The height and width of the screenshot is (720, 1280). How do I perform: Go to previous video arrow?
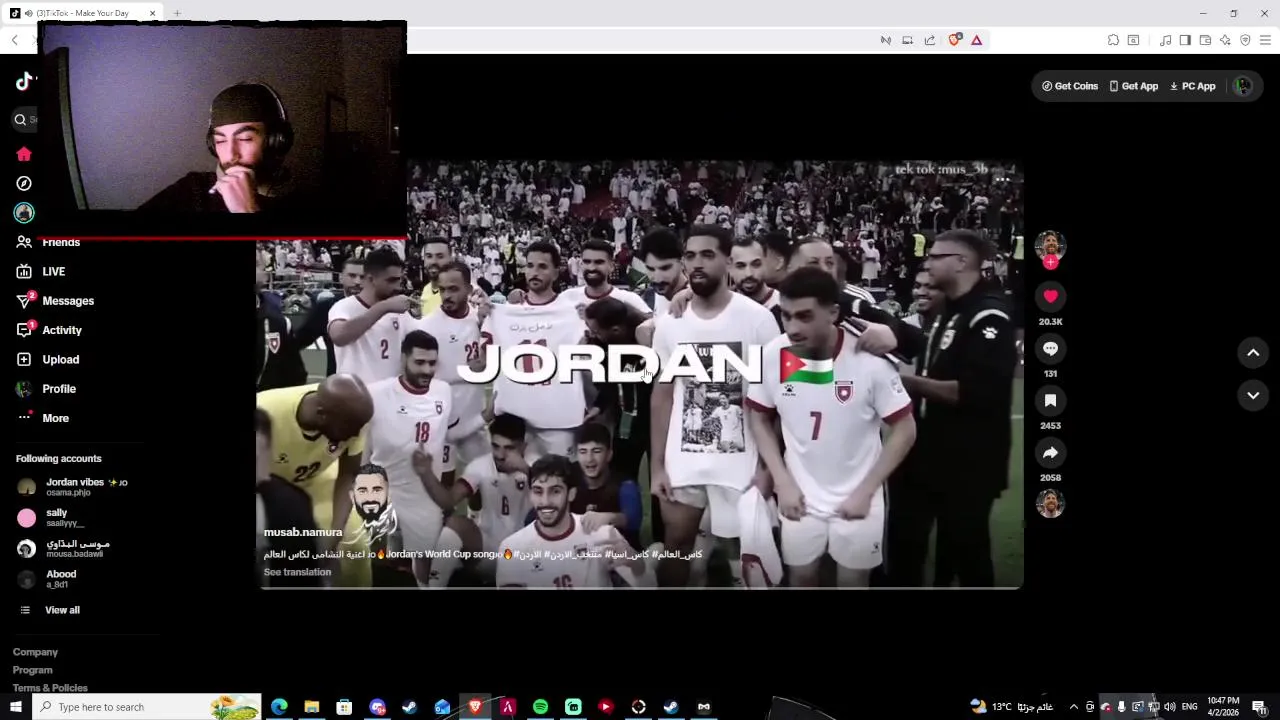[x=1253, y=352]
